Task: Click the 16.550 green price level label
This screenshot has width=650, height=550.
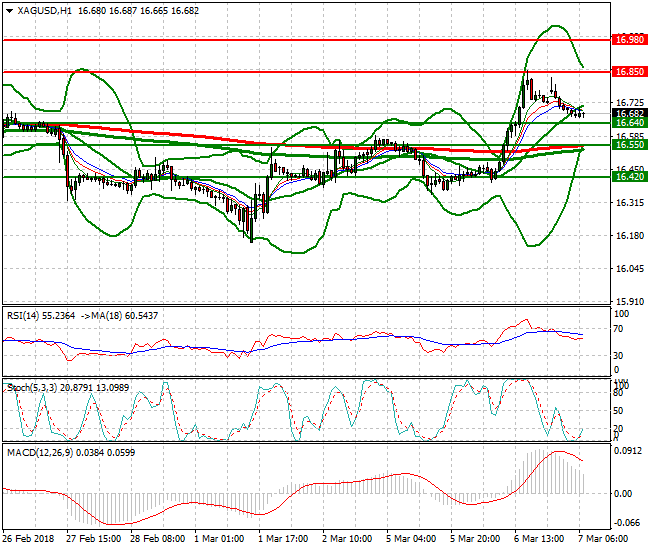Action: pyautogui.click(x=628, y=145)
